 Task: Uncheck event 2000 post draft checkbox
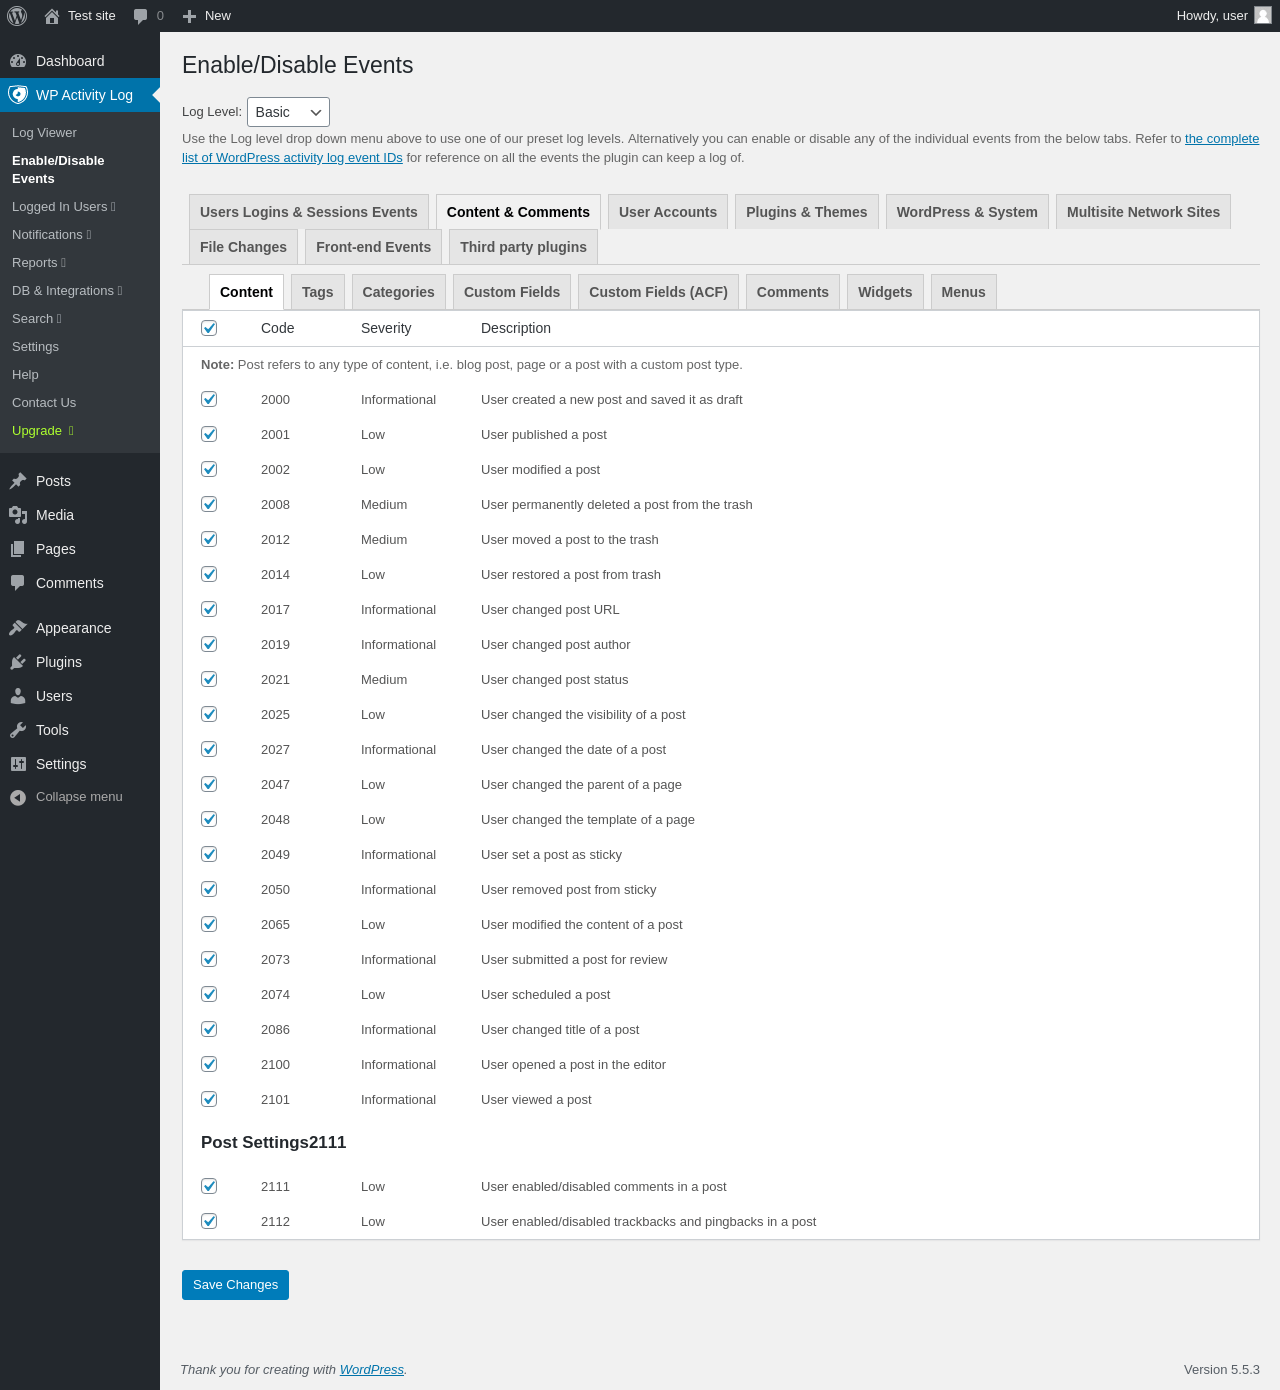(x=209, y=399)
